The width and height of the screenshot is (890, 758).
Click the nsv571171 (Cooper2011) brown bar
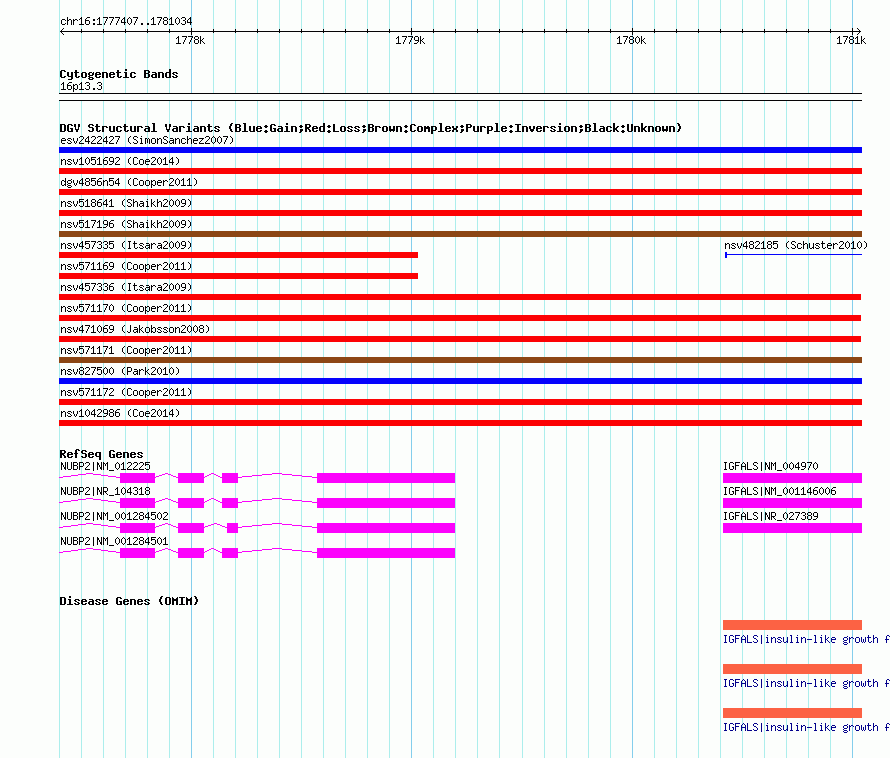pos(460,360)
